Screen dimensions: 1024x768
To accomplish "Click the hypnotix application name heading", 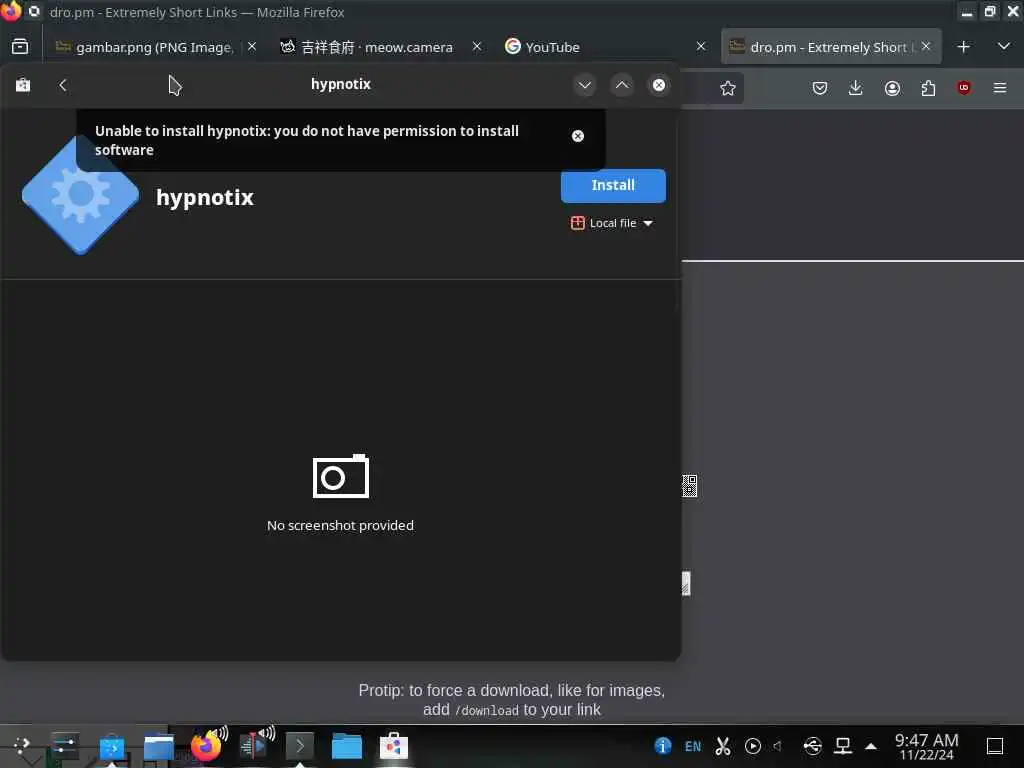I will click(x=204, y=197).
